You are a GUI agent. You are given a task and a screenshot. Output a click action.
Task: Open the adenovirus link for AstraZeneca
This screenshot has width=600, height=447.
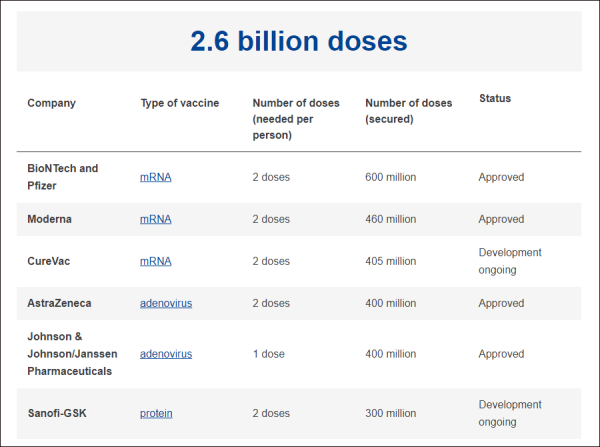point(166,303)
